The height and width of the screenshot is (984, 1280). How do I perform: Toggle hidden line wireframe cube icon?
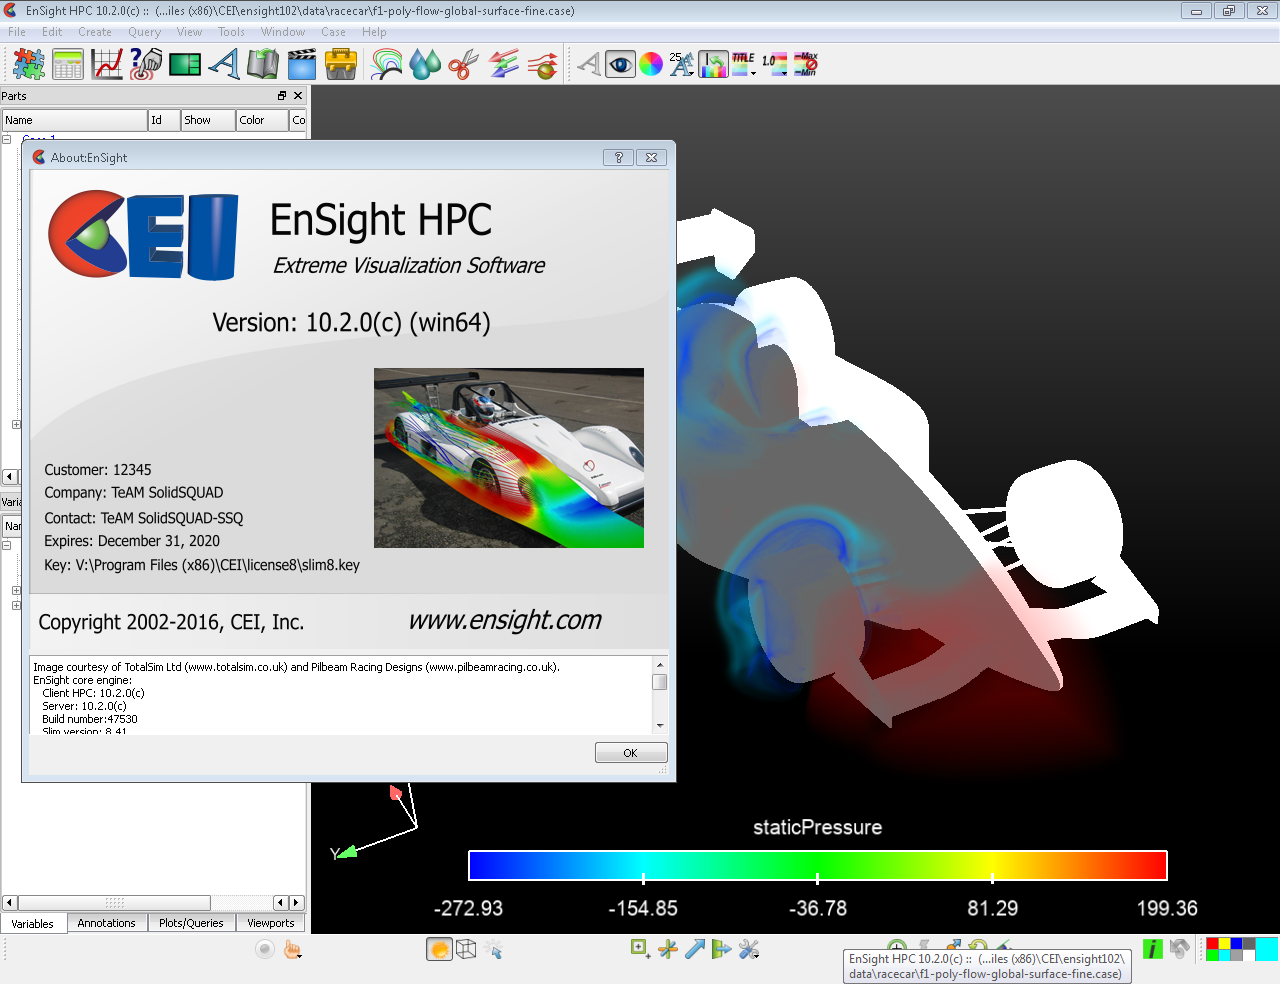(466, 949)
